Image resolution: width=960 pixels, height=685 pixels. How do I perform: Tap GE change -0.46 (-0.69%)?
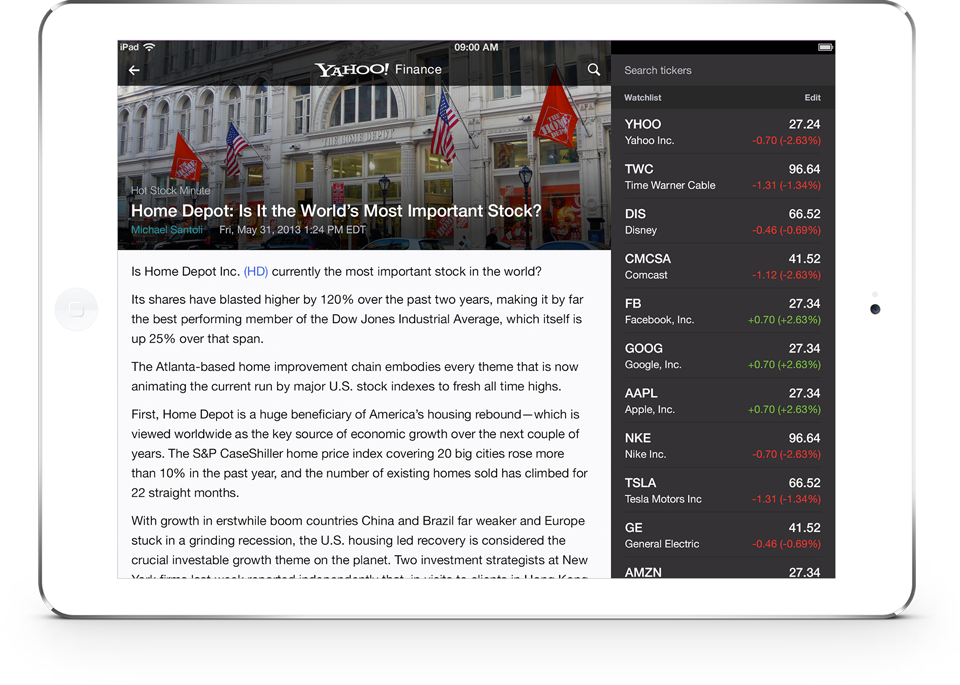(x=786, y=544)
